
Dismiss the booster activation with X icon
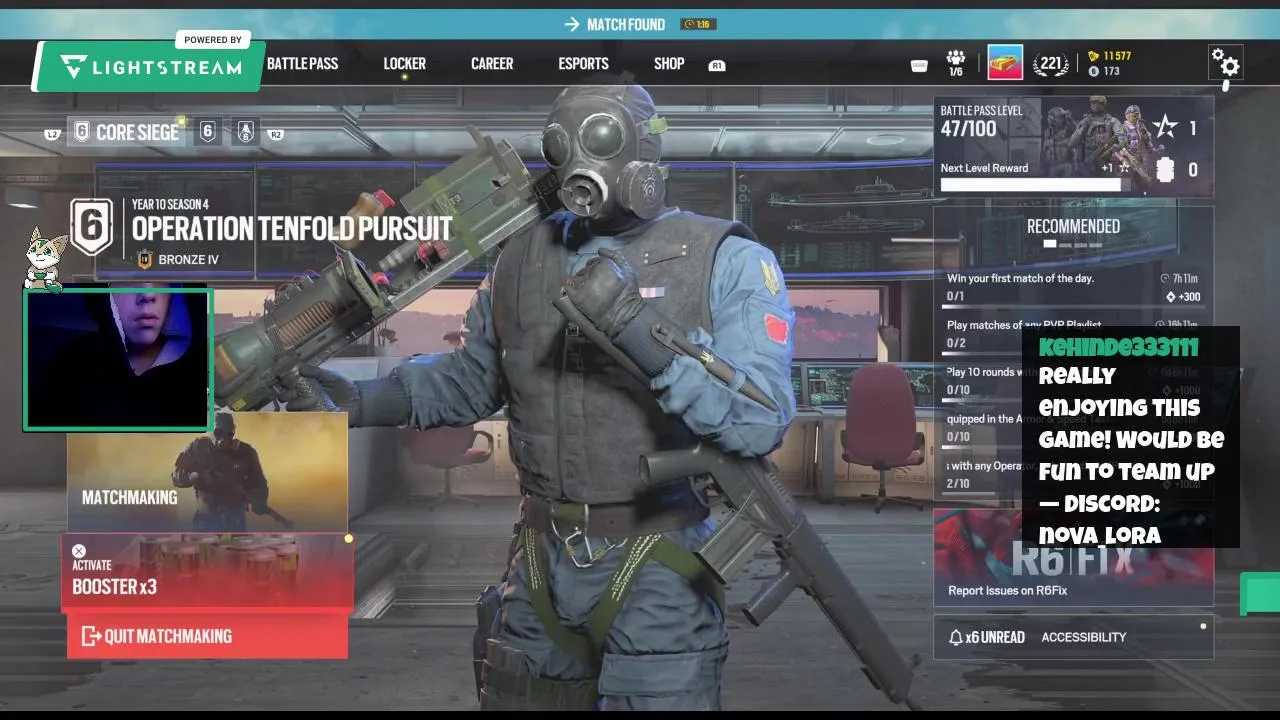[79, 551]
